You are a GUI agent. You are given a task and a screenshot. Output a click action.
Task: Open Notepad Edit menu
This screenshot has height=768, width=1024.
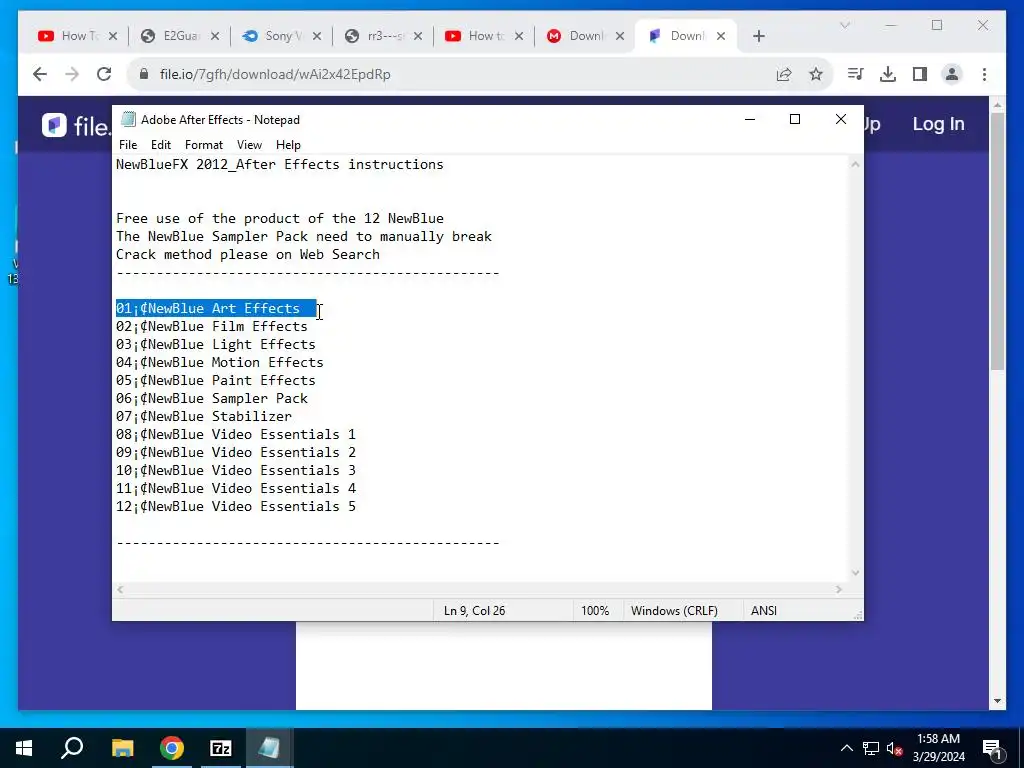coord(161,145)
